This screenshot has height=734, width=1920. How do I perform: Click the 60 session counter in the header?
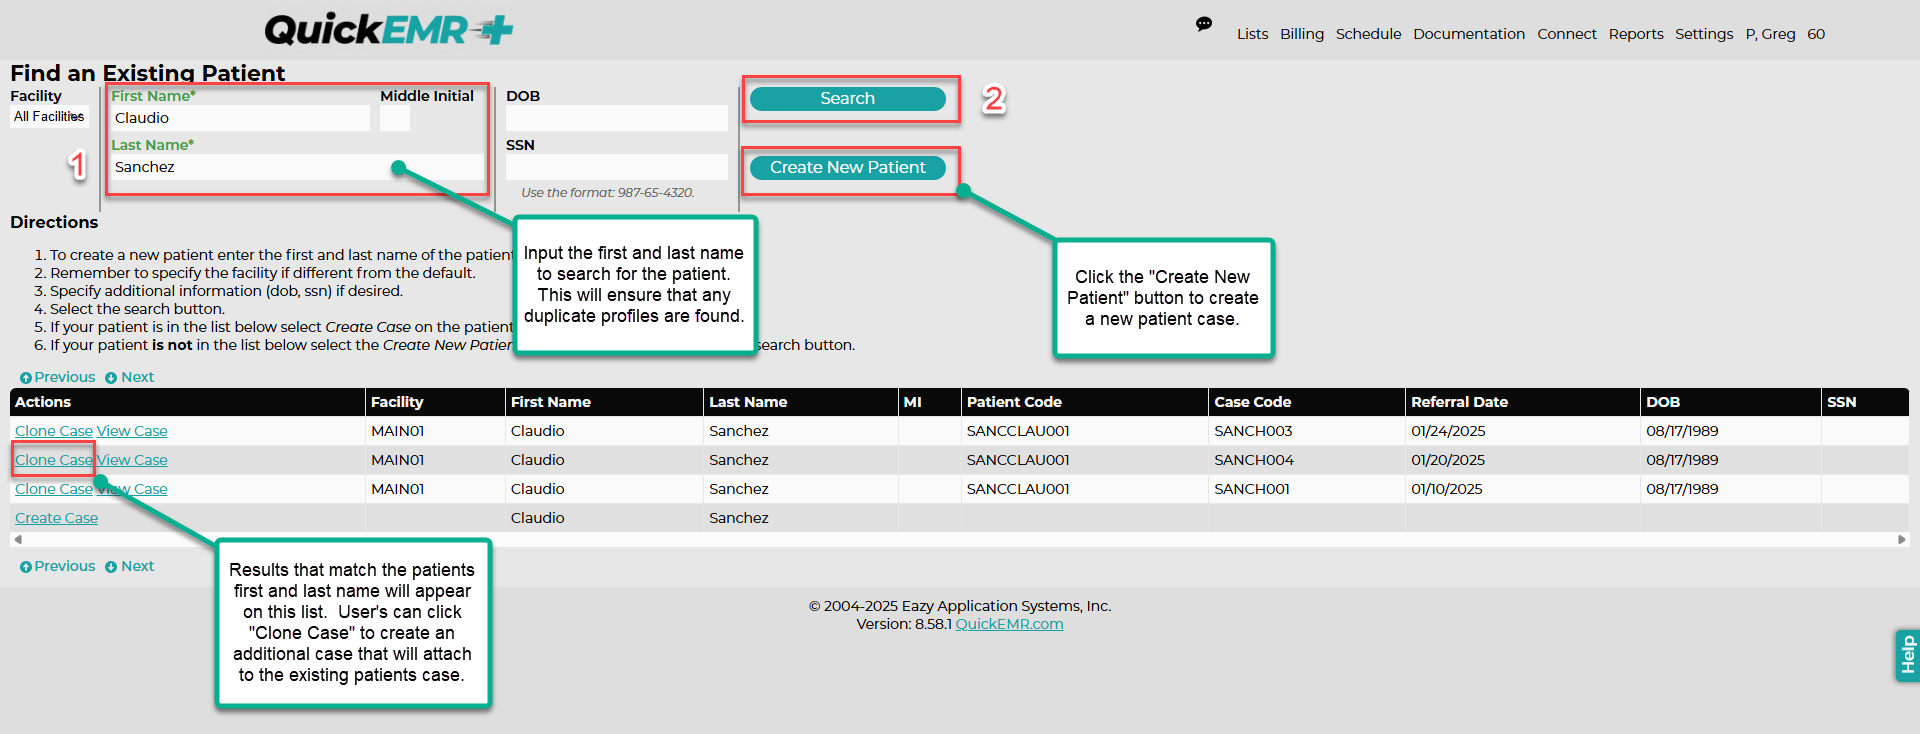point(1816,34)
